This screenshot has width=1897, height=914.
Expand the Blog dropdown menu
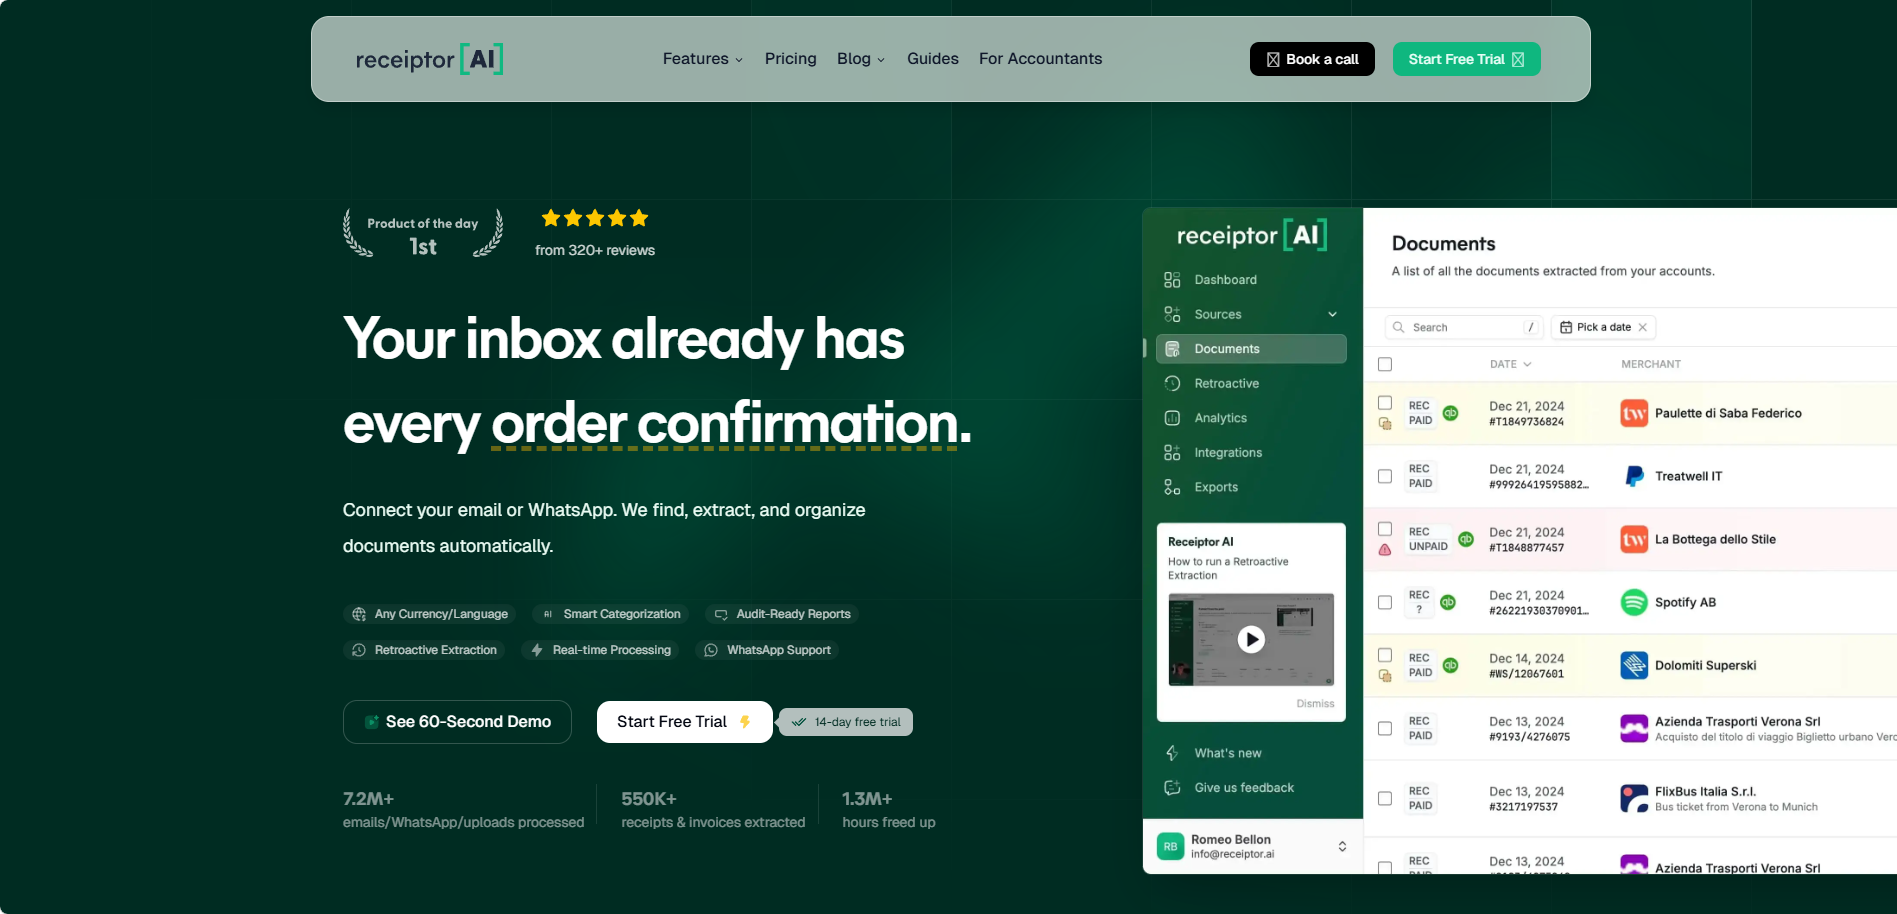pyautogui.click(x=860, y=59)
